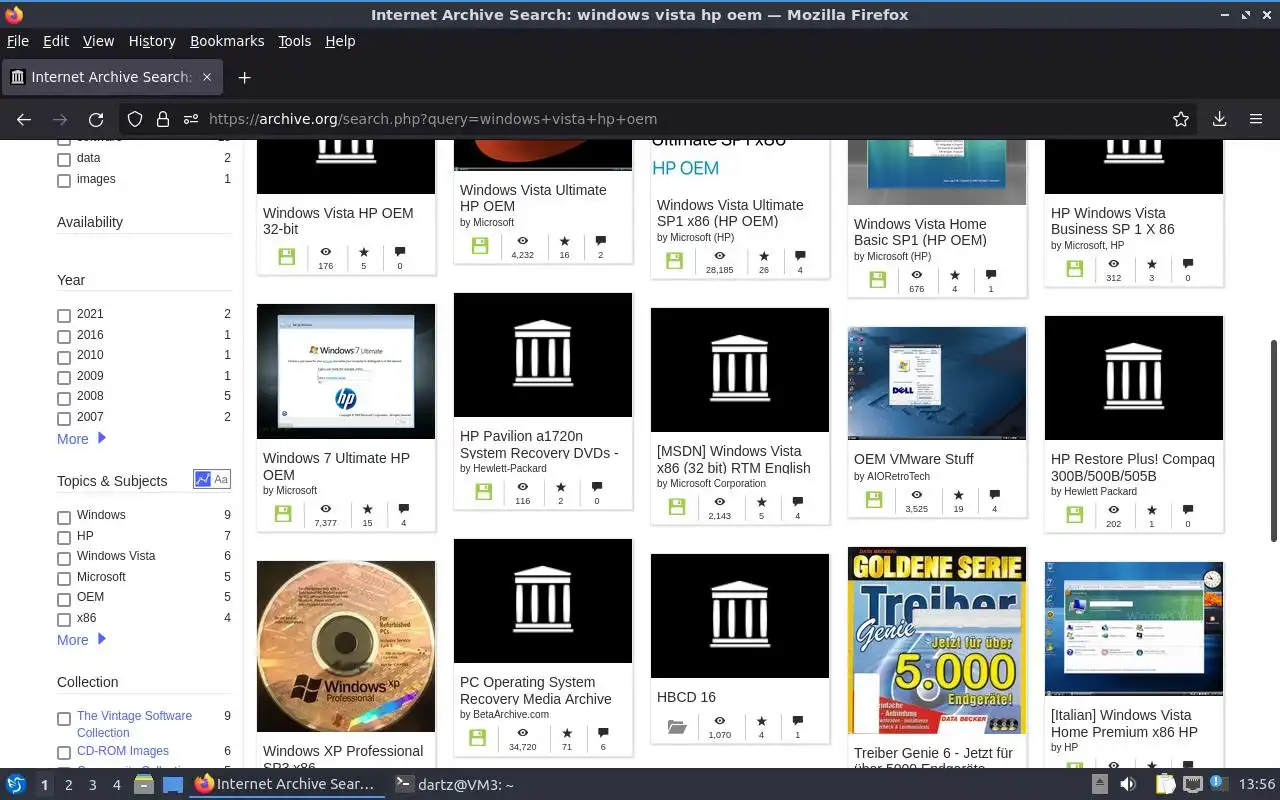This screenshot has height=800, width=1280.
Task: Open the OEM VMware Stuff title link
Action: [914, 459]
